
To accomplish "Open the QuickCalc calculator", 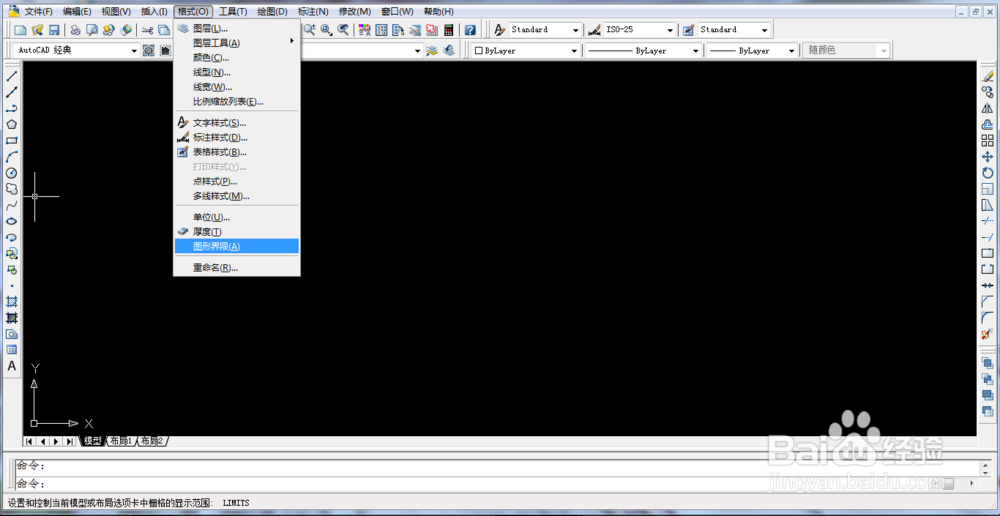I will point(449,30).
